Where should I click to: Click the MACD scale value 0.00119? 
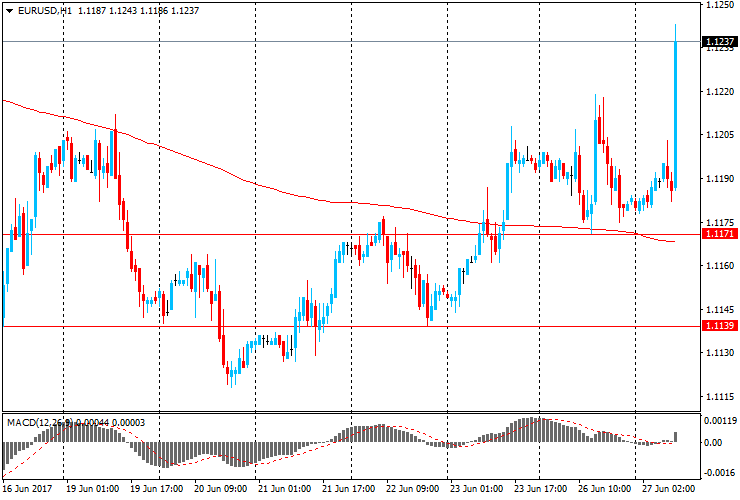point(720,420)
